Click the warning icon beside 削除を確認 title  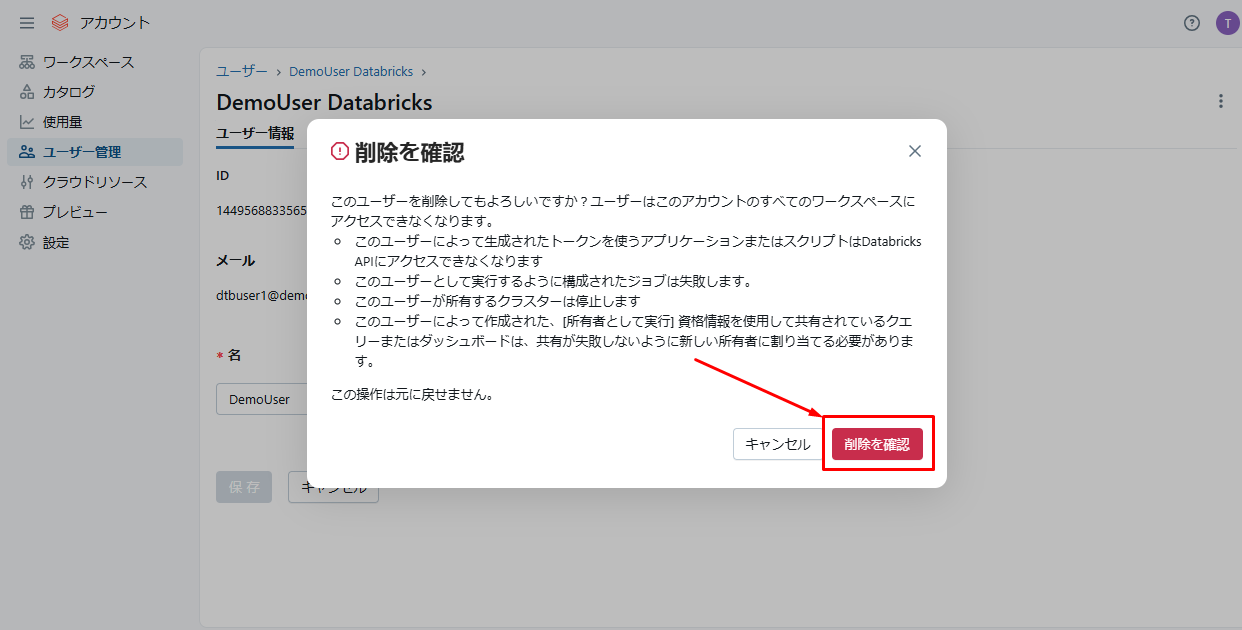pos(340,151)
